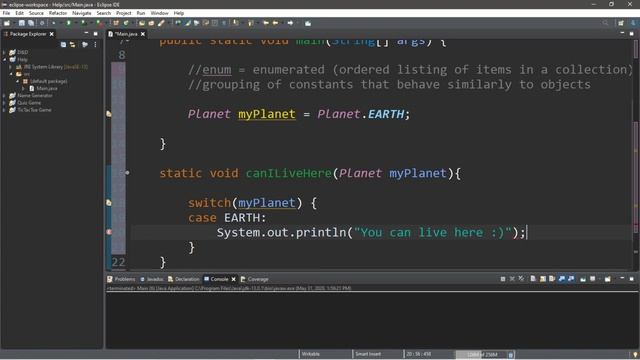Collapse the src folder node
The width and height of the screenshot is (640, 360).
click(x=11, y=74)
